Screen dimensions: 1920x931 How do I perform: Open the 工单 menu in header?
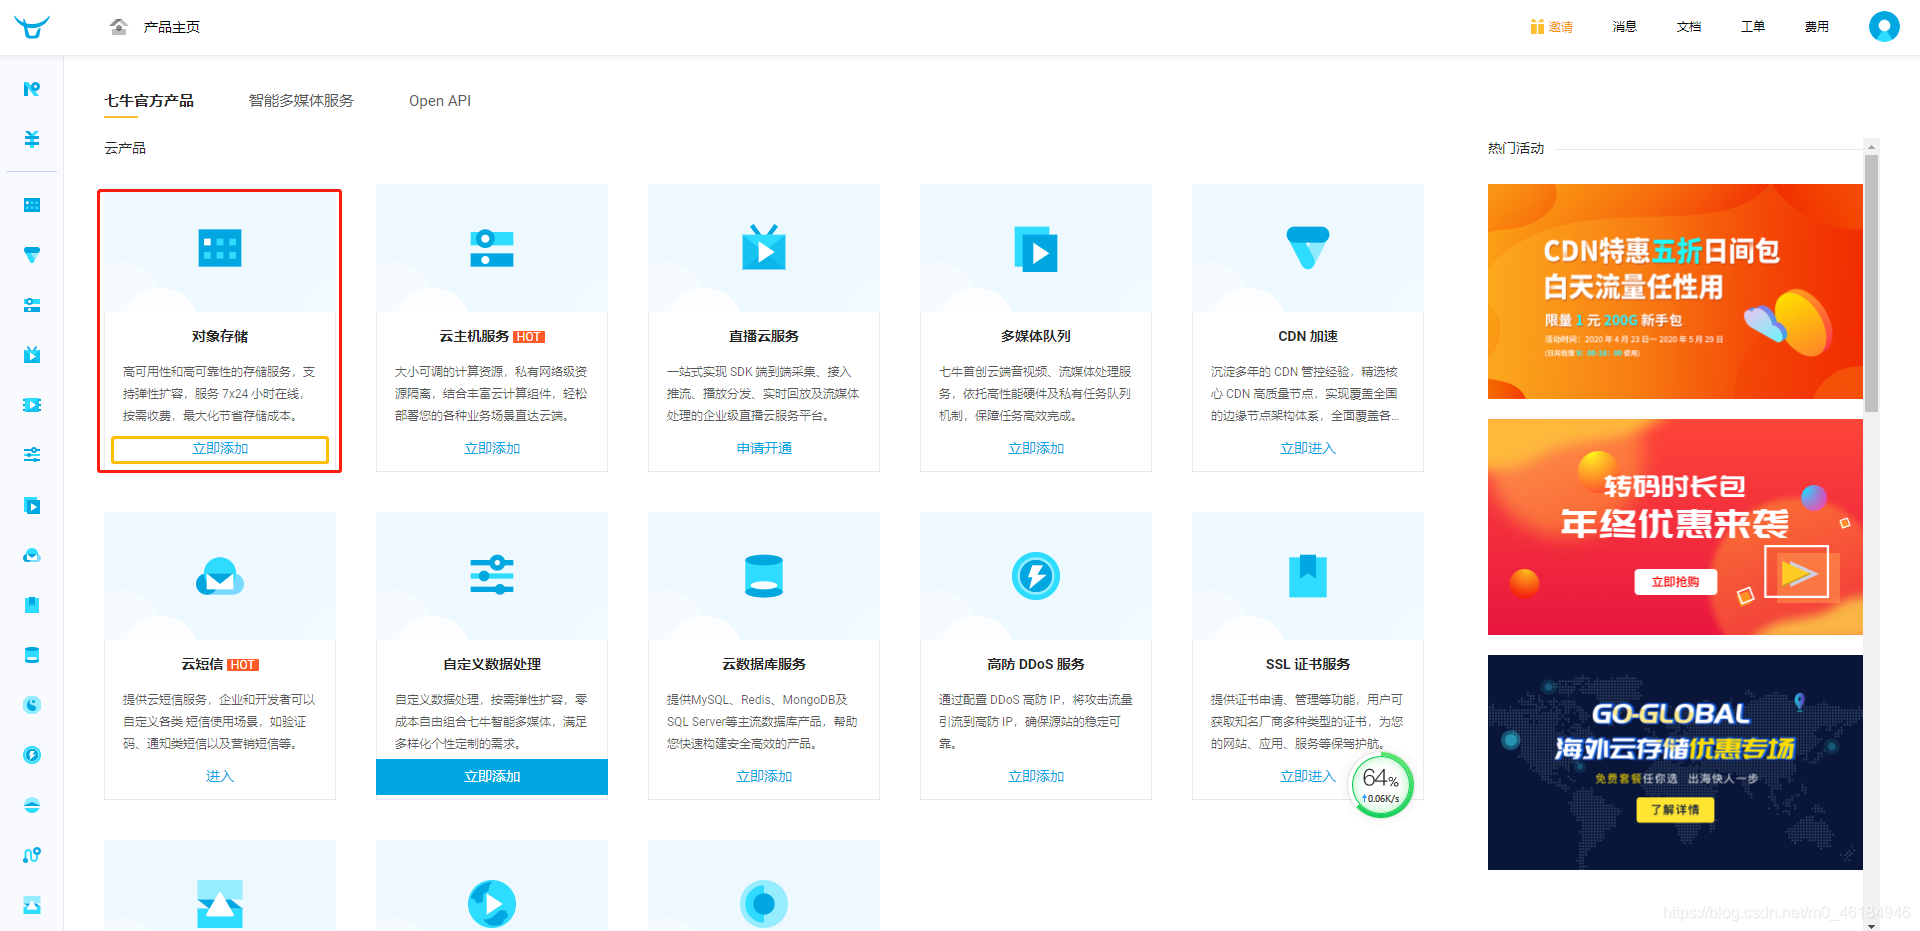click(x=1753, y=27)
